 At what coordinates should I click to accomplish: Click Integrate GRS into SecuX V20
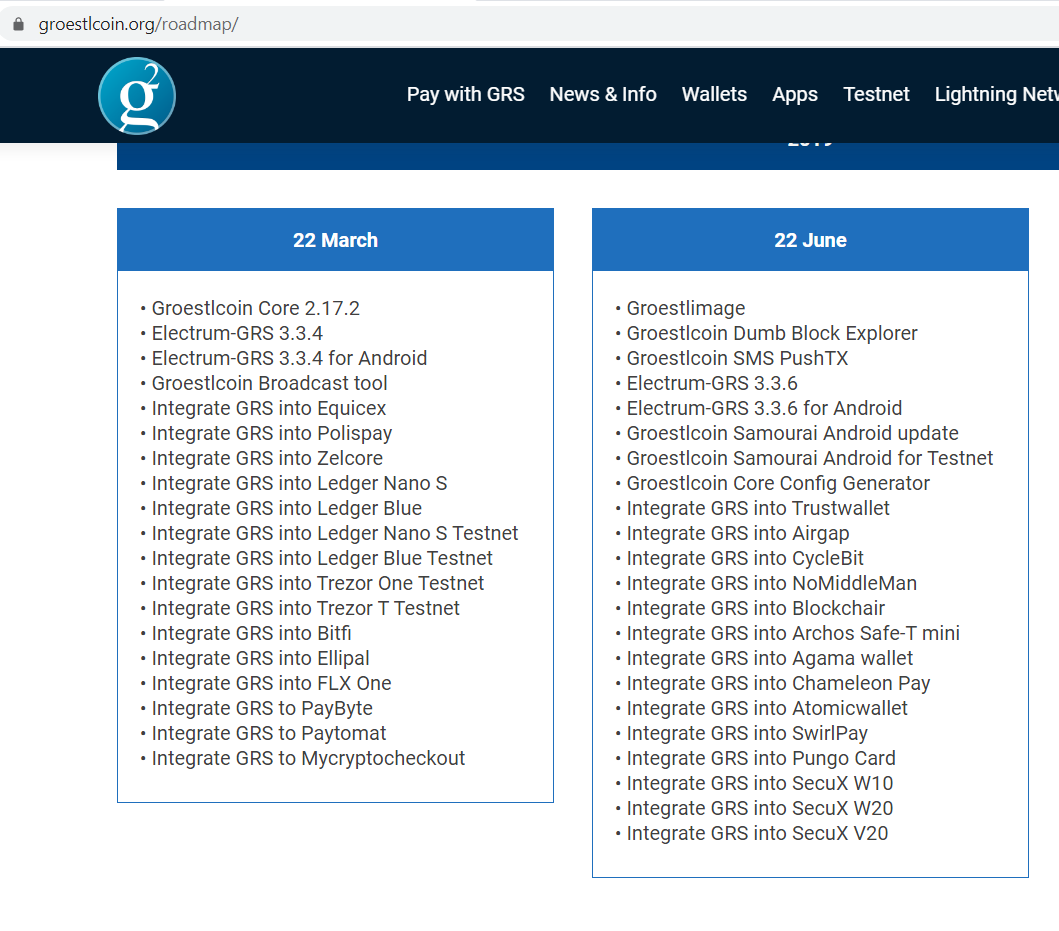(757, 833)
